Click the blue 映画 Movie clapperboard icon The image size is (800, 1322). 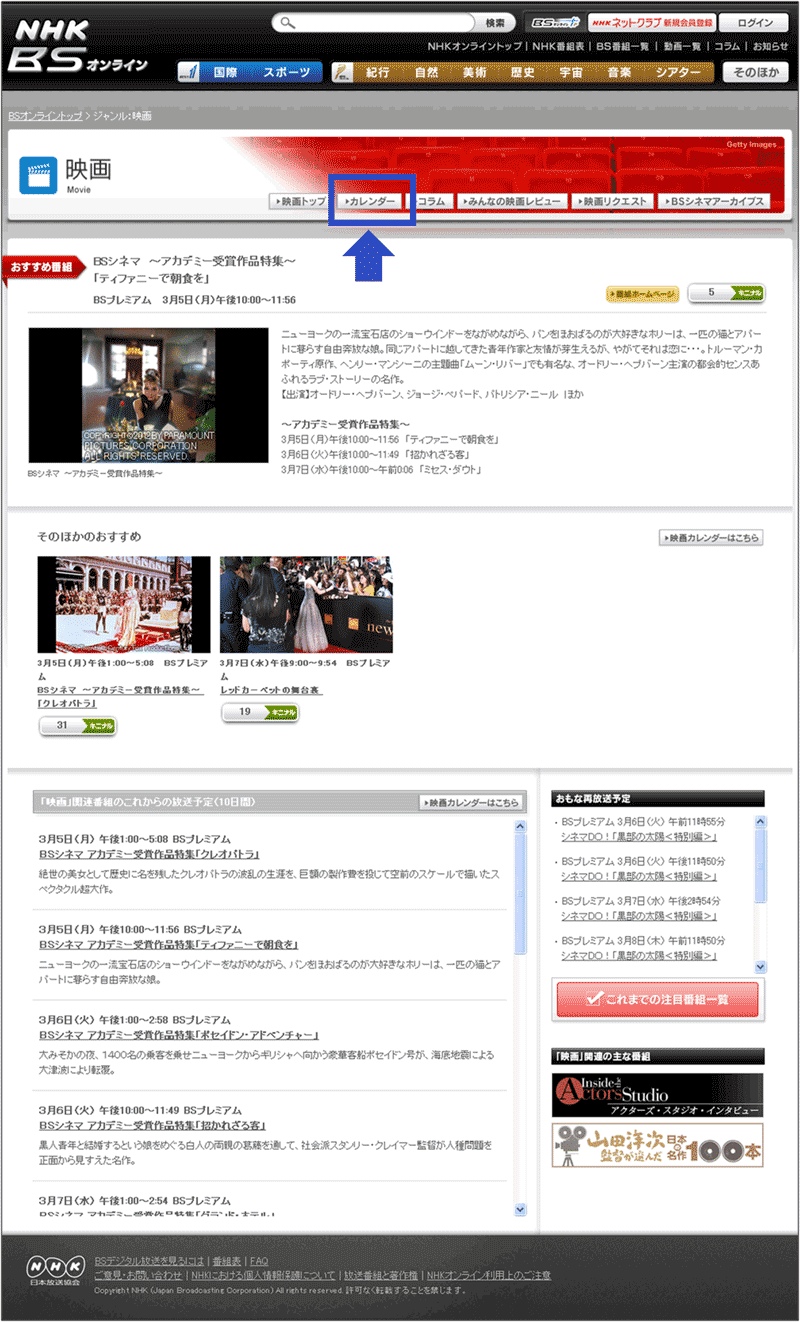point(38,174)
